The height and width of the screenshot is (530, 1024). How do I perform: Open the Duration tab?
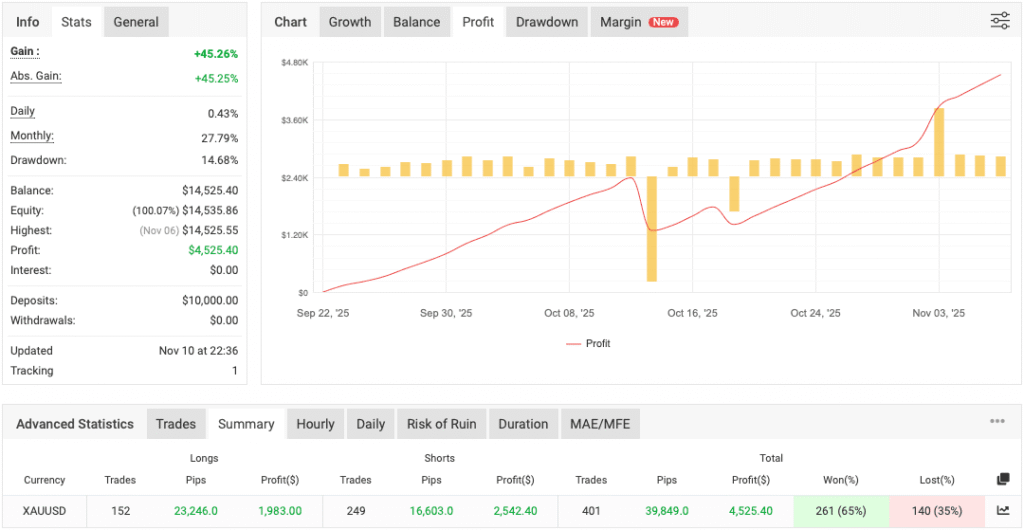(x=523, y=424)
